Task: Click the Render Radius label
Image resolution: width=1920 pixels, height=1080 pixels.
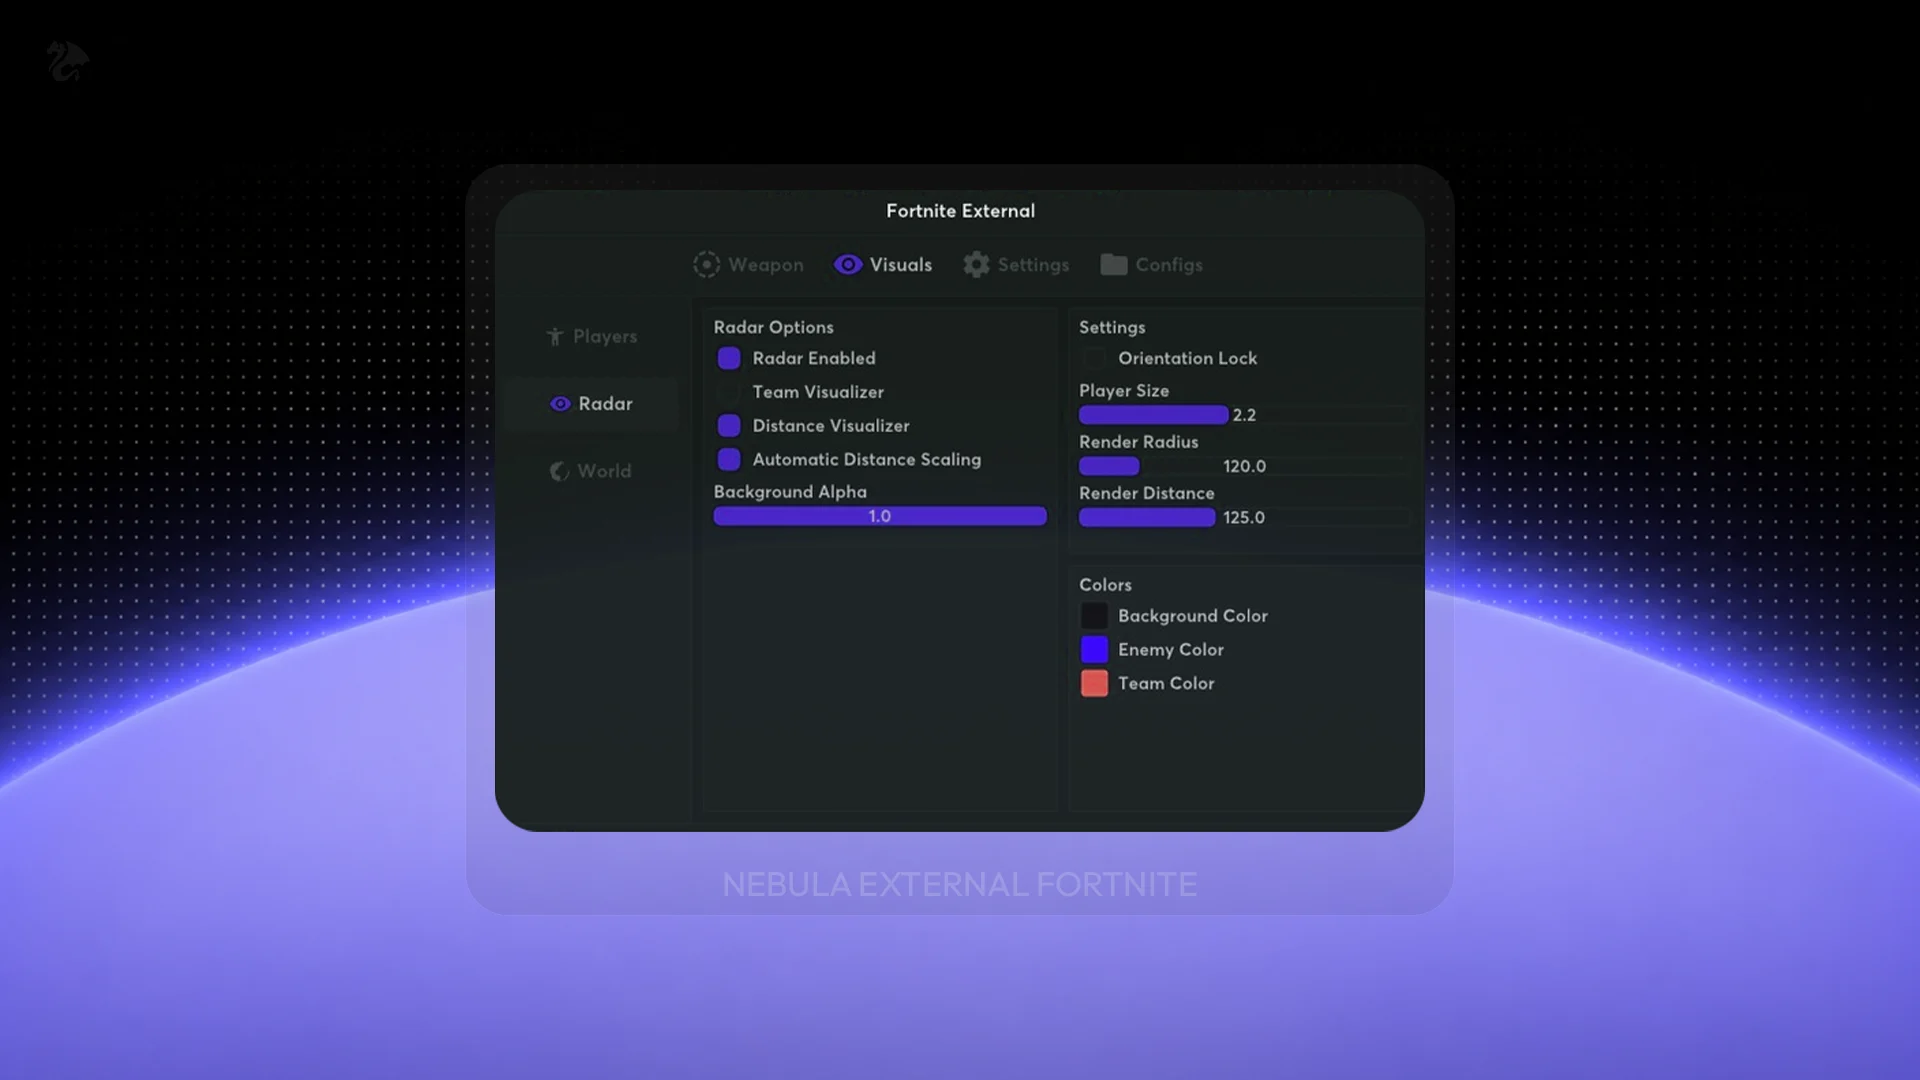Action: point(1138,442)
